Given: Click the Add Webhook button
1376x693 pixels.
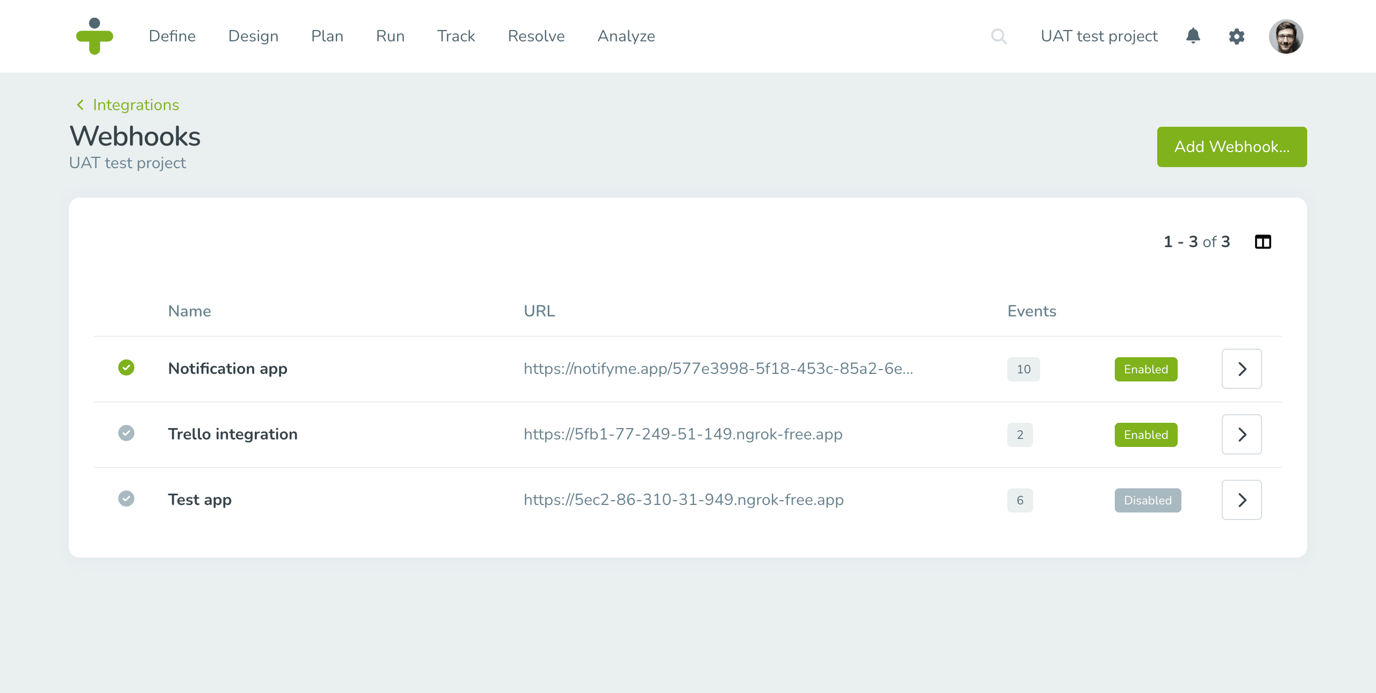Looking at the screenshot, I should pos(1232,146).
